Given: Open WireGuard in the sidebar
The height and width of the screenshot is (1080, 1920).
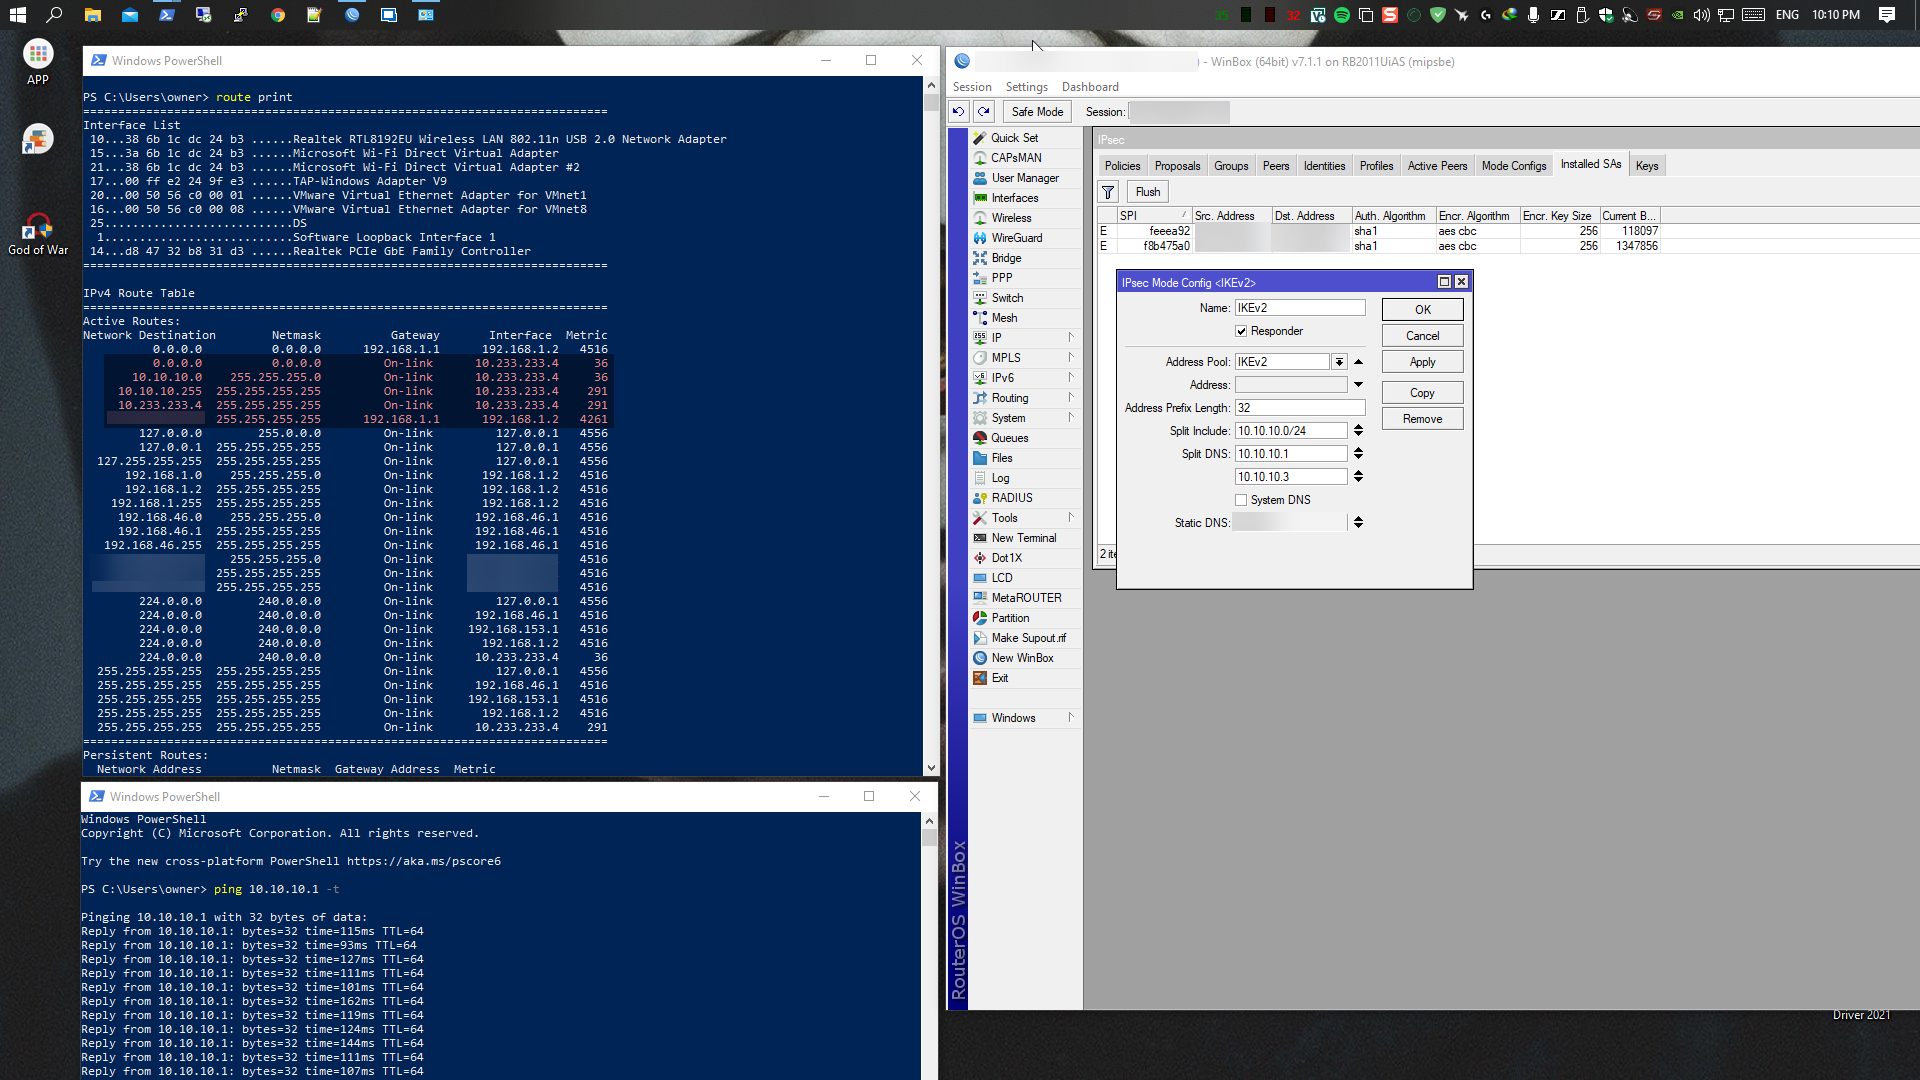Looking at the screenshot, I should pos(1016,238).
